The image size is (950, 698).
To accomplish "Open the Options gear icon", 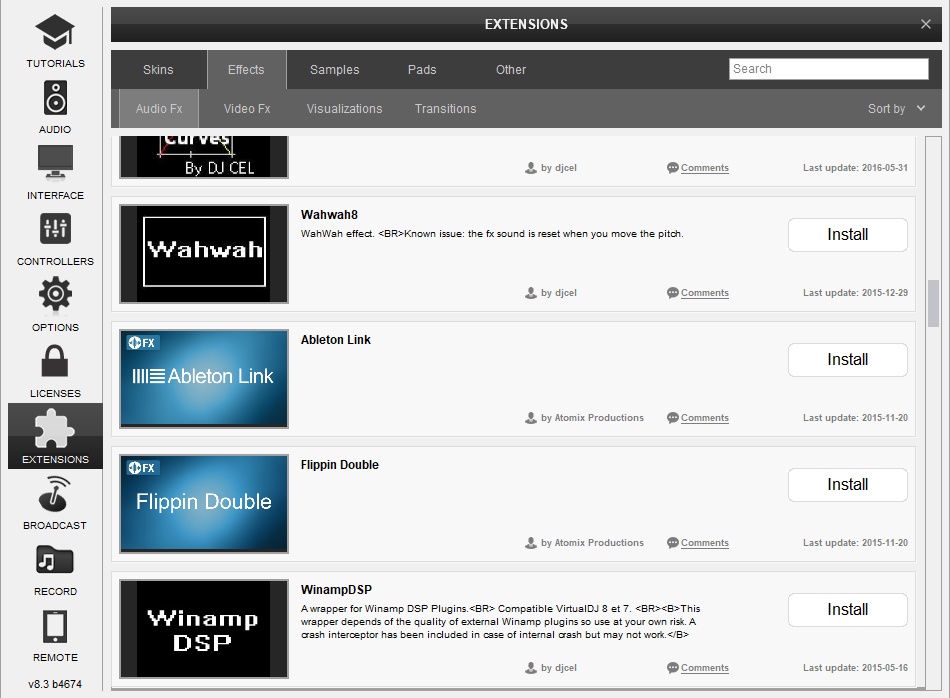I will pyautogui.click(x=55, y=294).
